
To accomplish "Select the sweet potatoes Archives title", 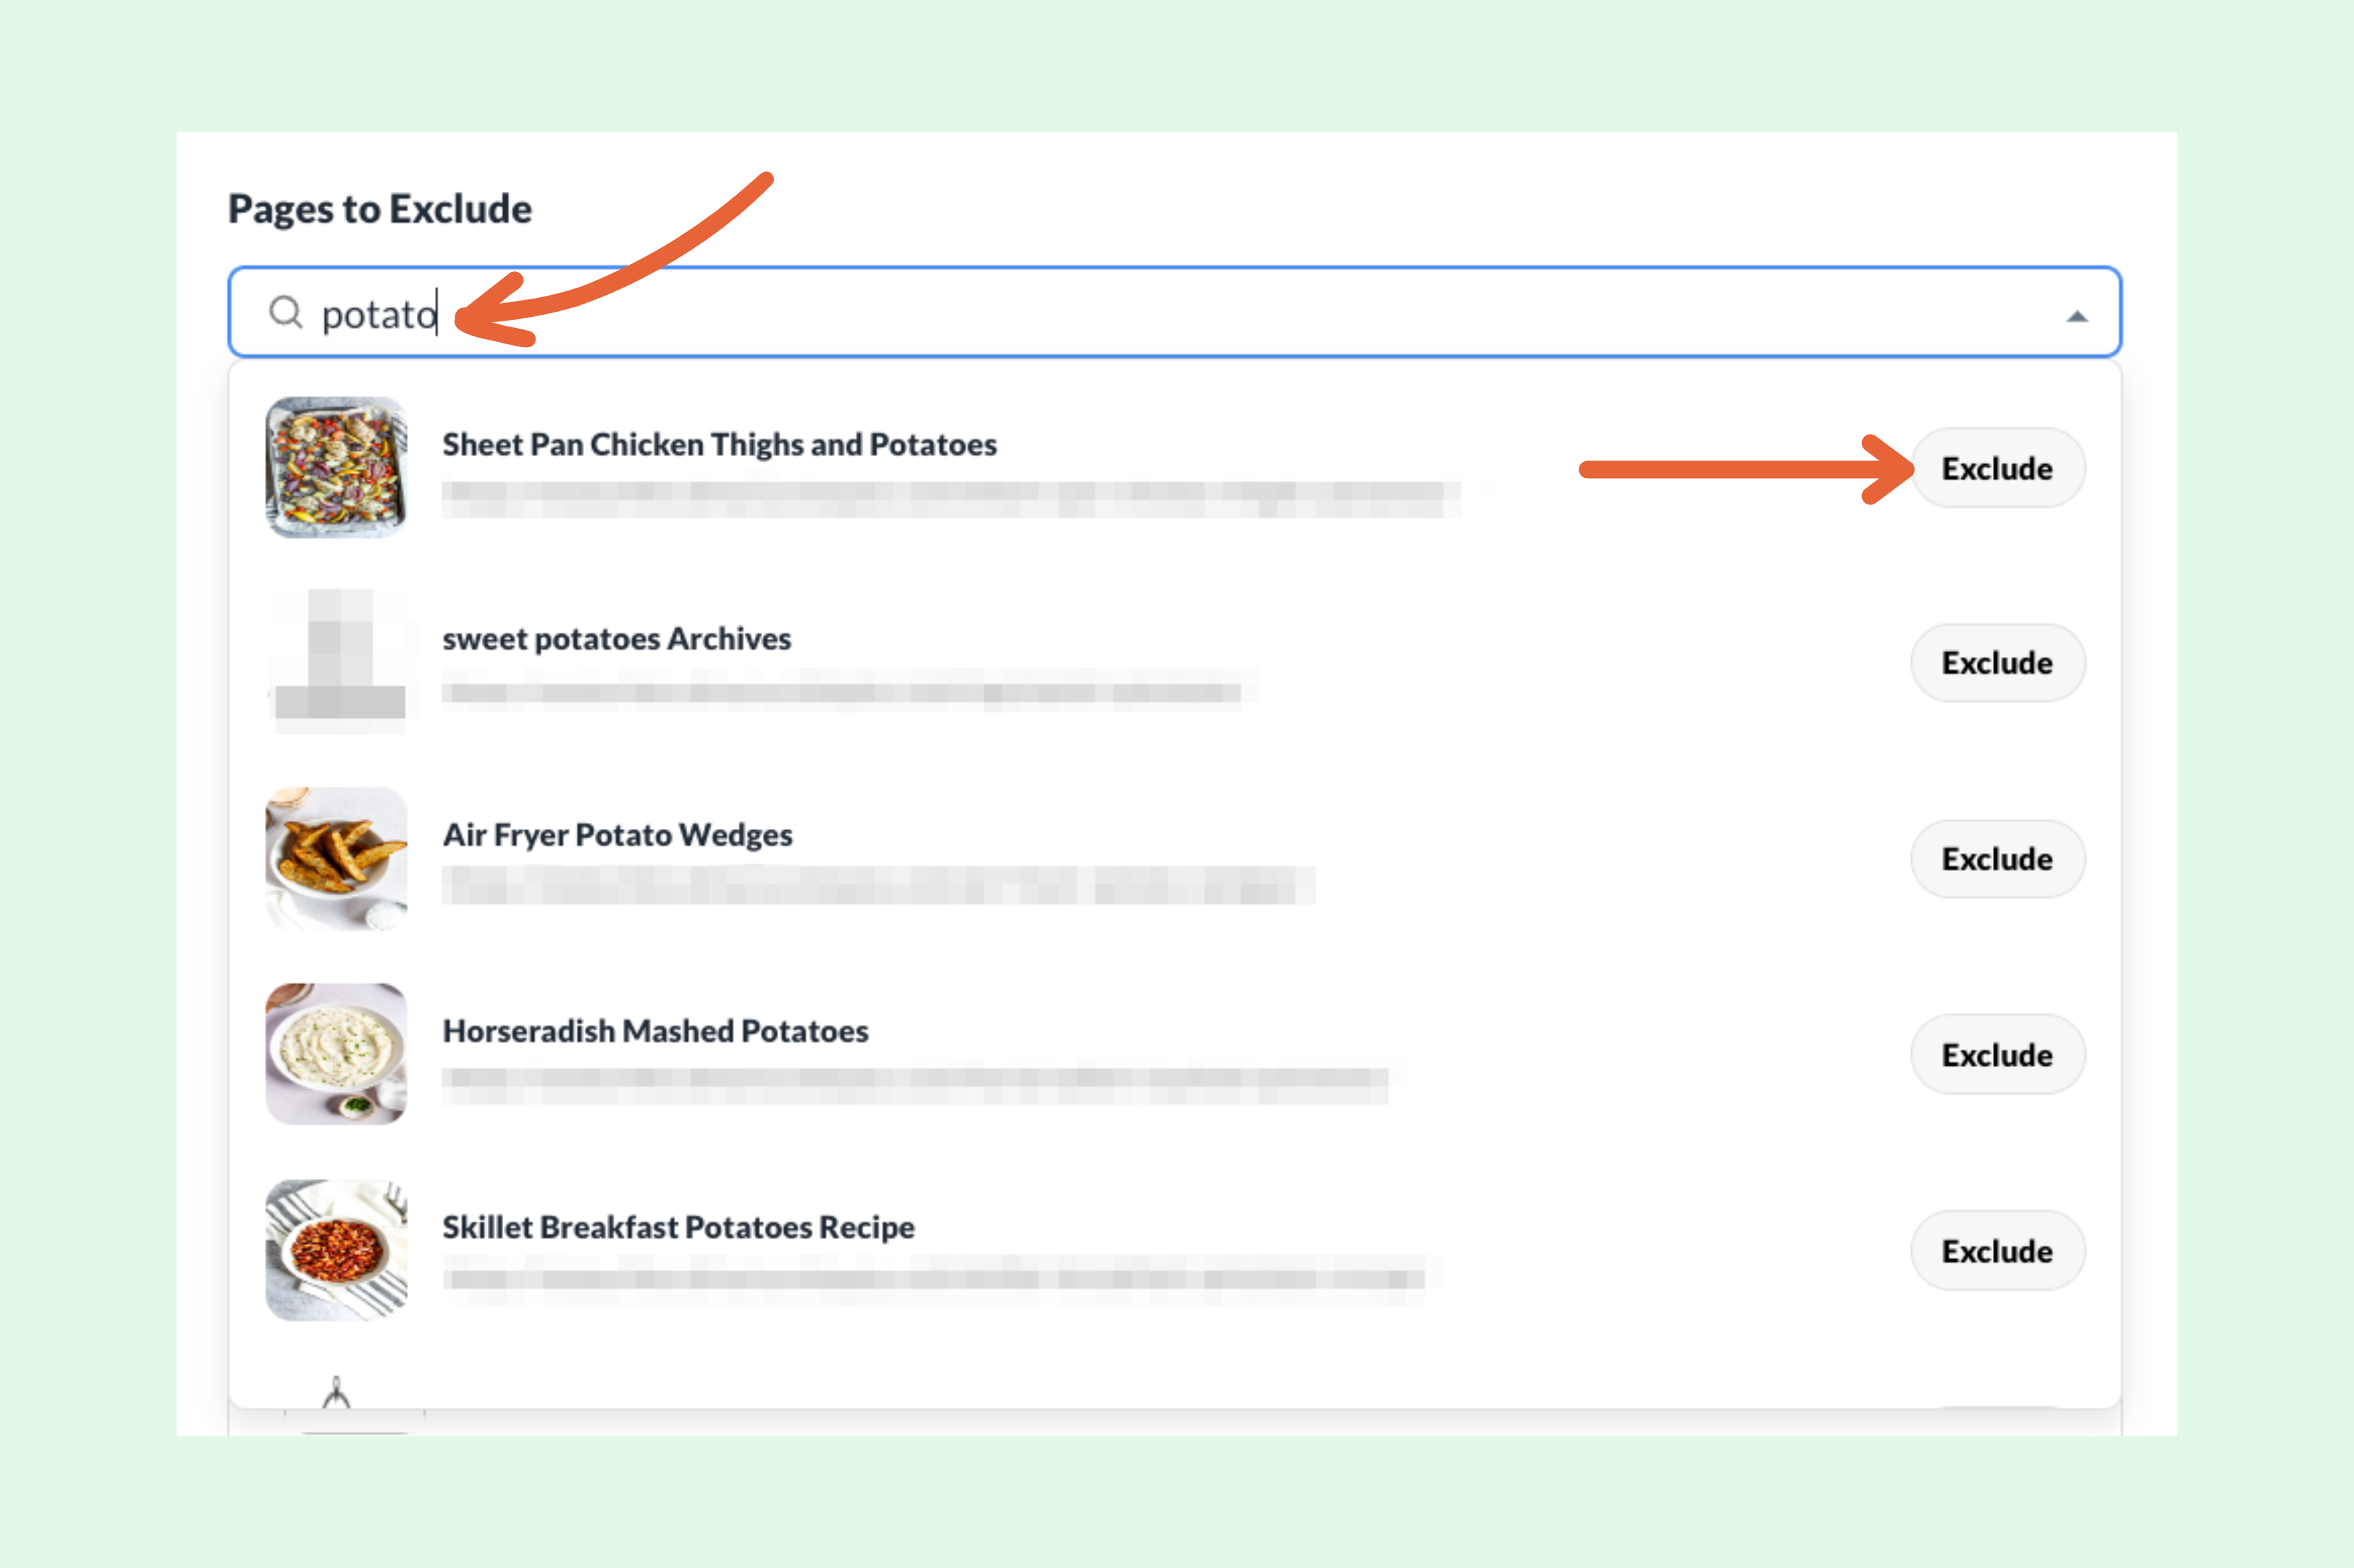I will pos(617,638).
